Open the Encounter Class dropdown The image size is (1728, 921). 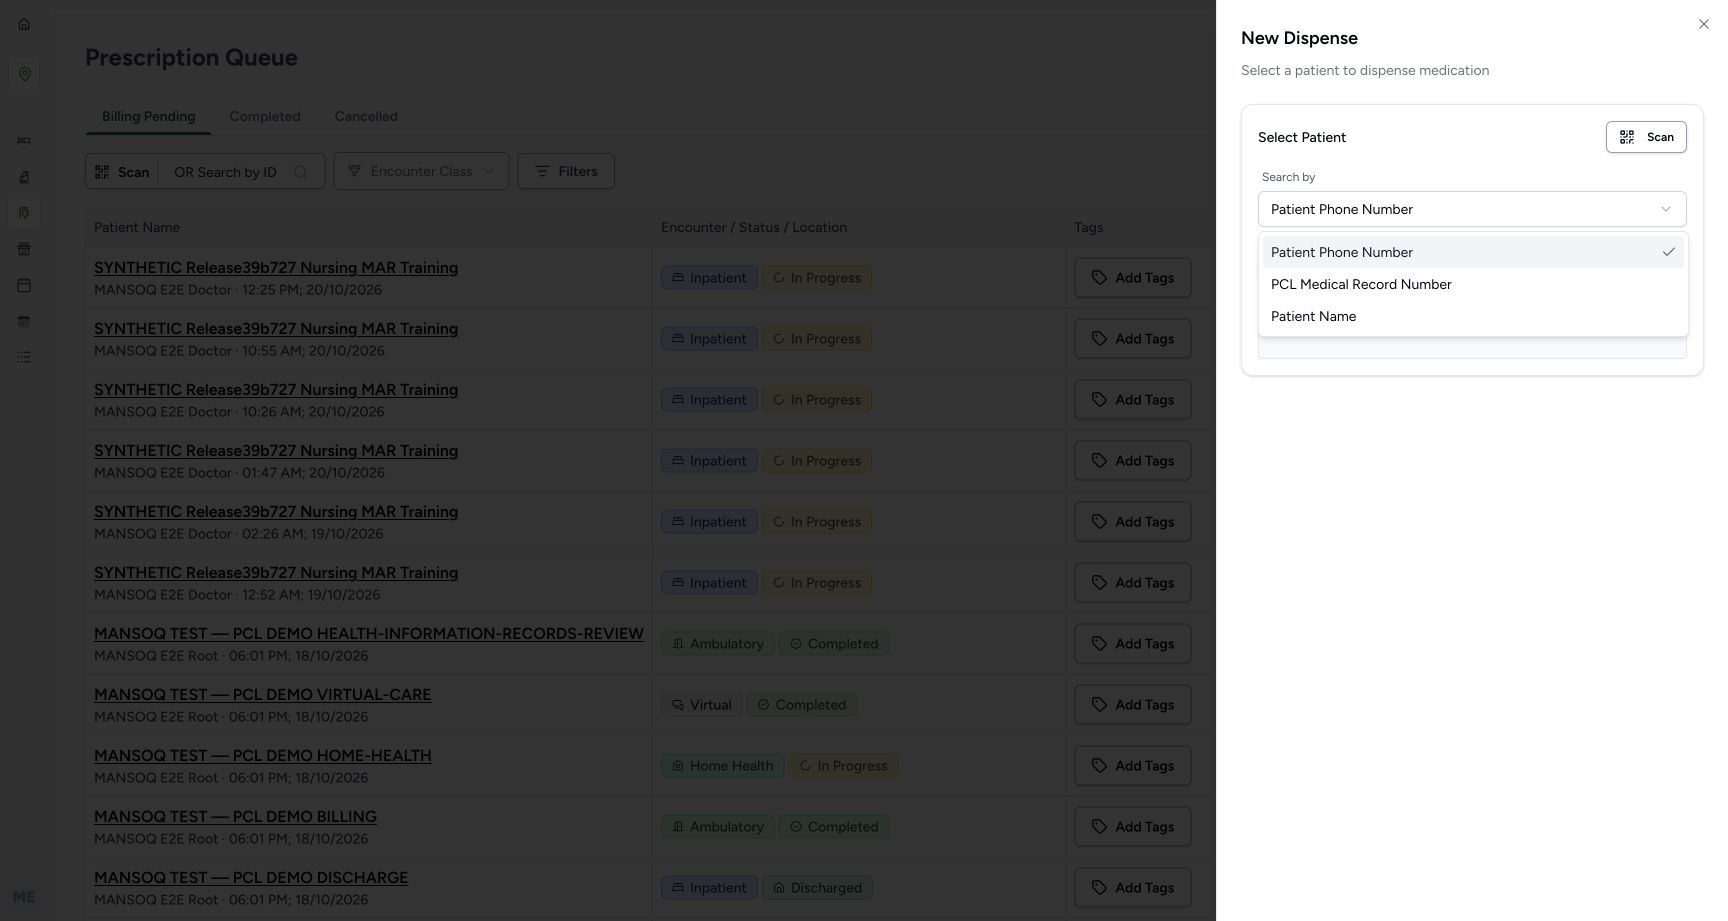pos(421,171)
